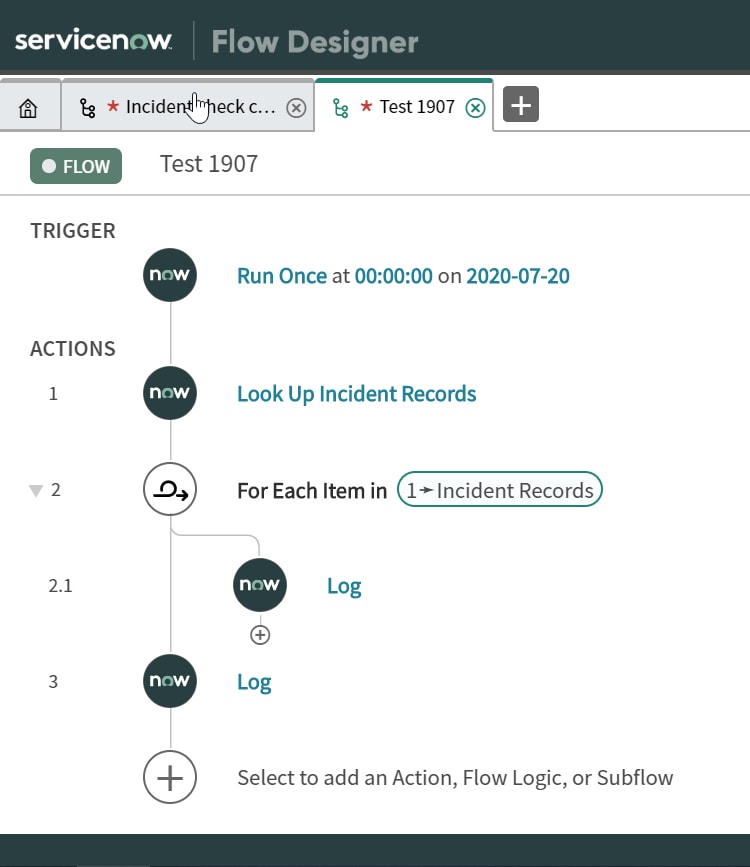Click Select to add an Action text
This screenshot has height=867, width=750.
click(x=455, y=778)
